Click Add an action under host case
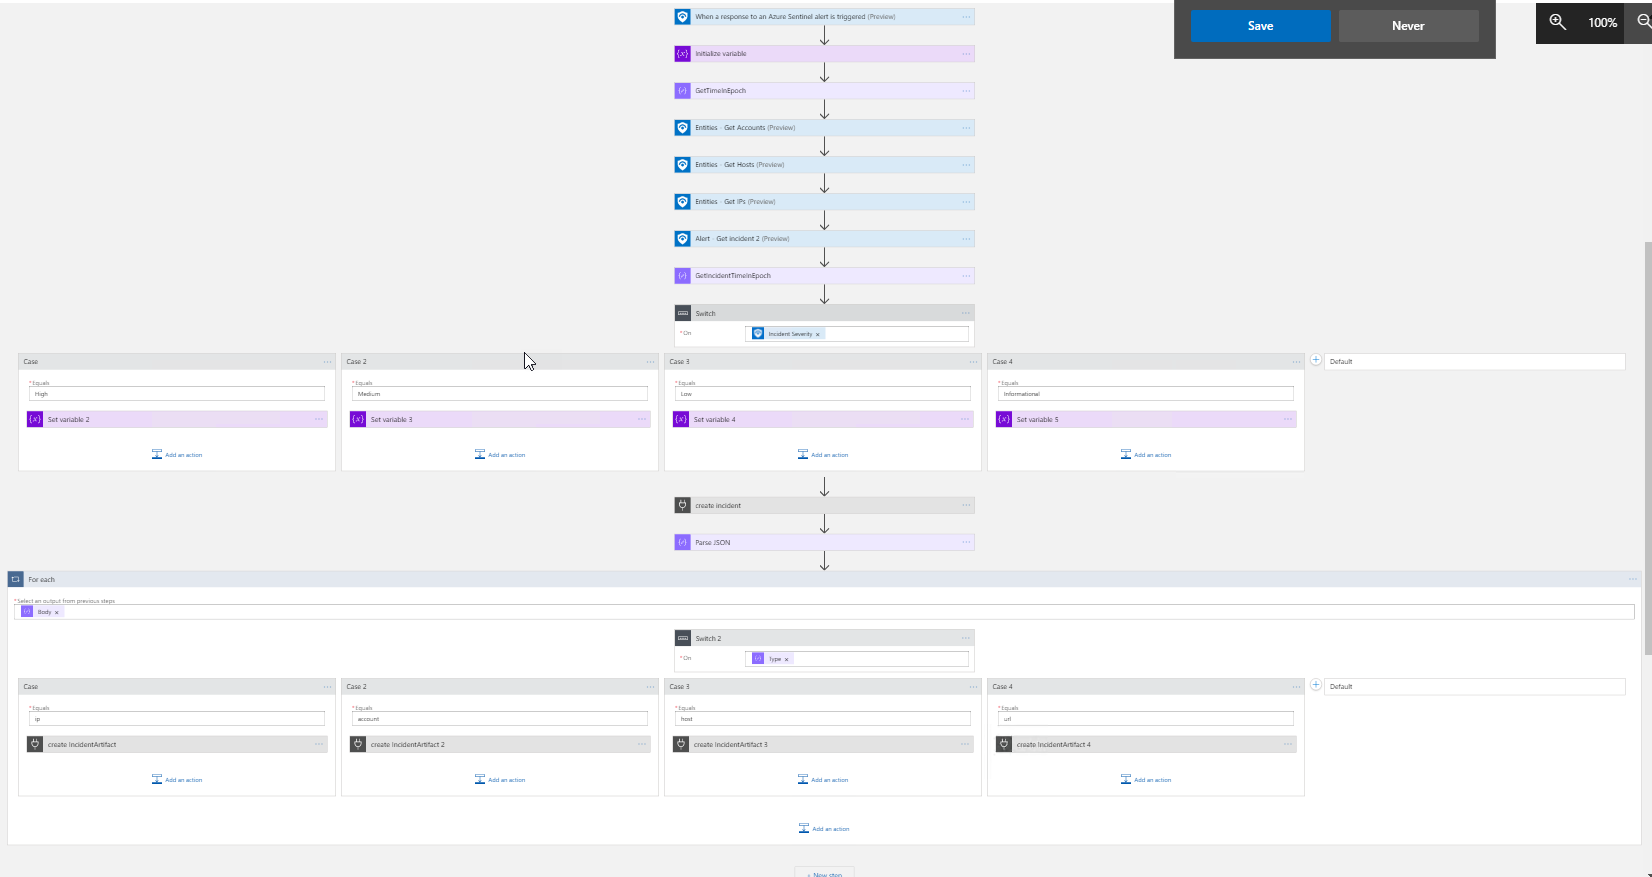Screen dimensions: 1652x877 (823, 780)
